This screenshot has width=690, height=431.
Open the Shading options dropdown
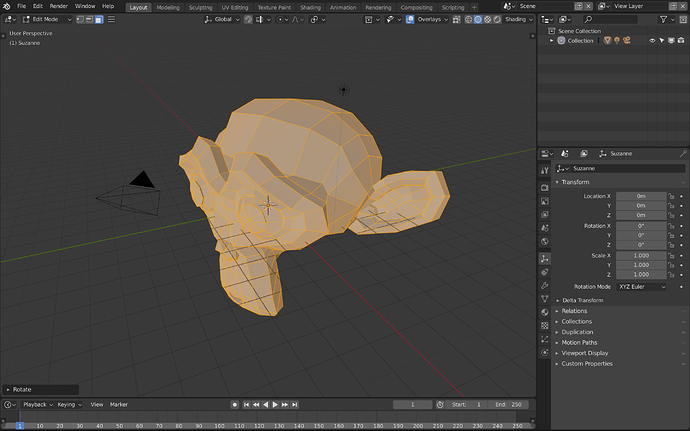[518, 19]
